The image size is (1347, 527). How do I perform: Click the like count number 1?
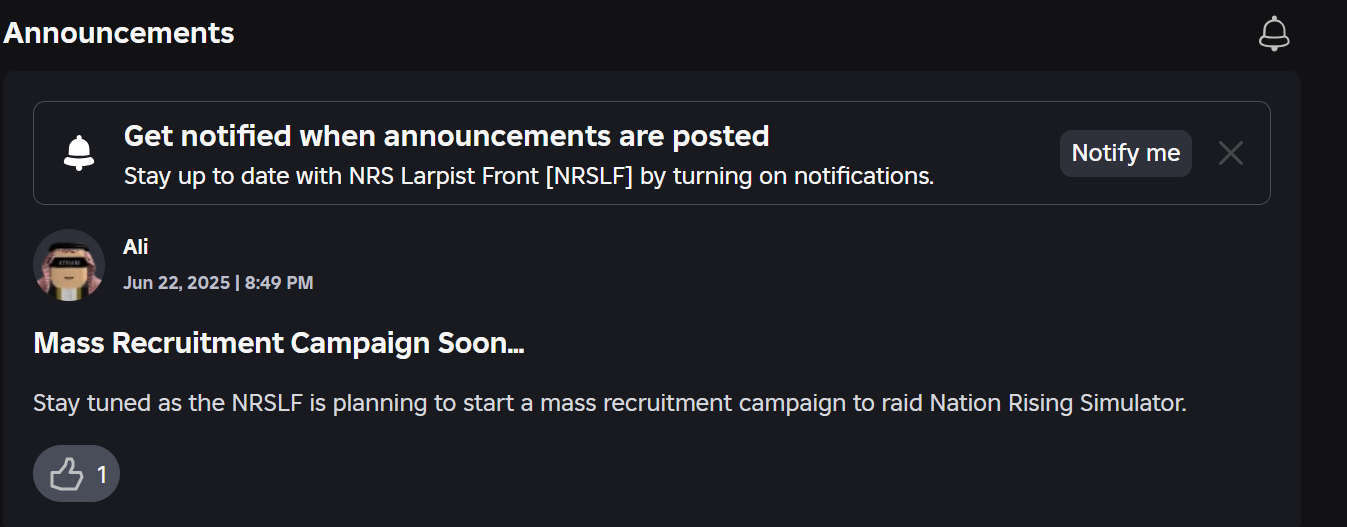[102, 474]
